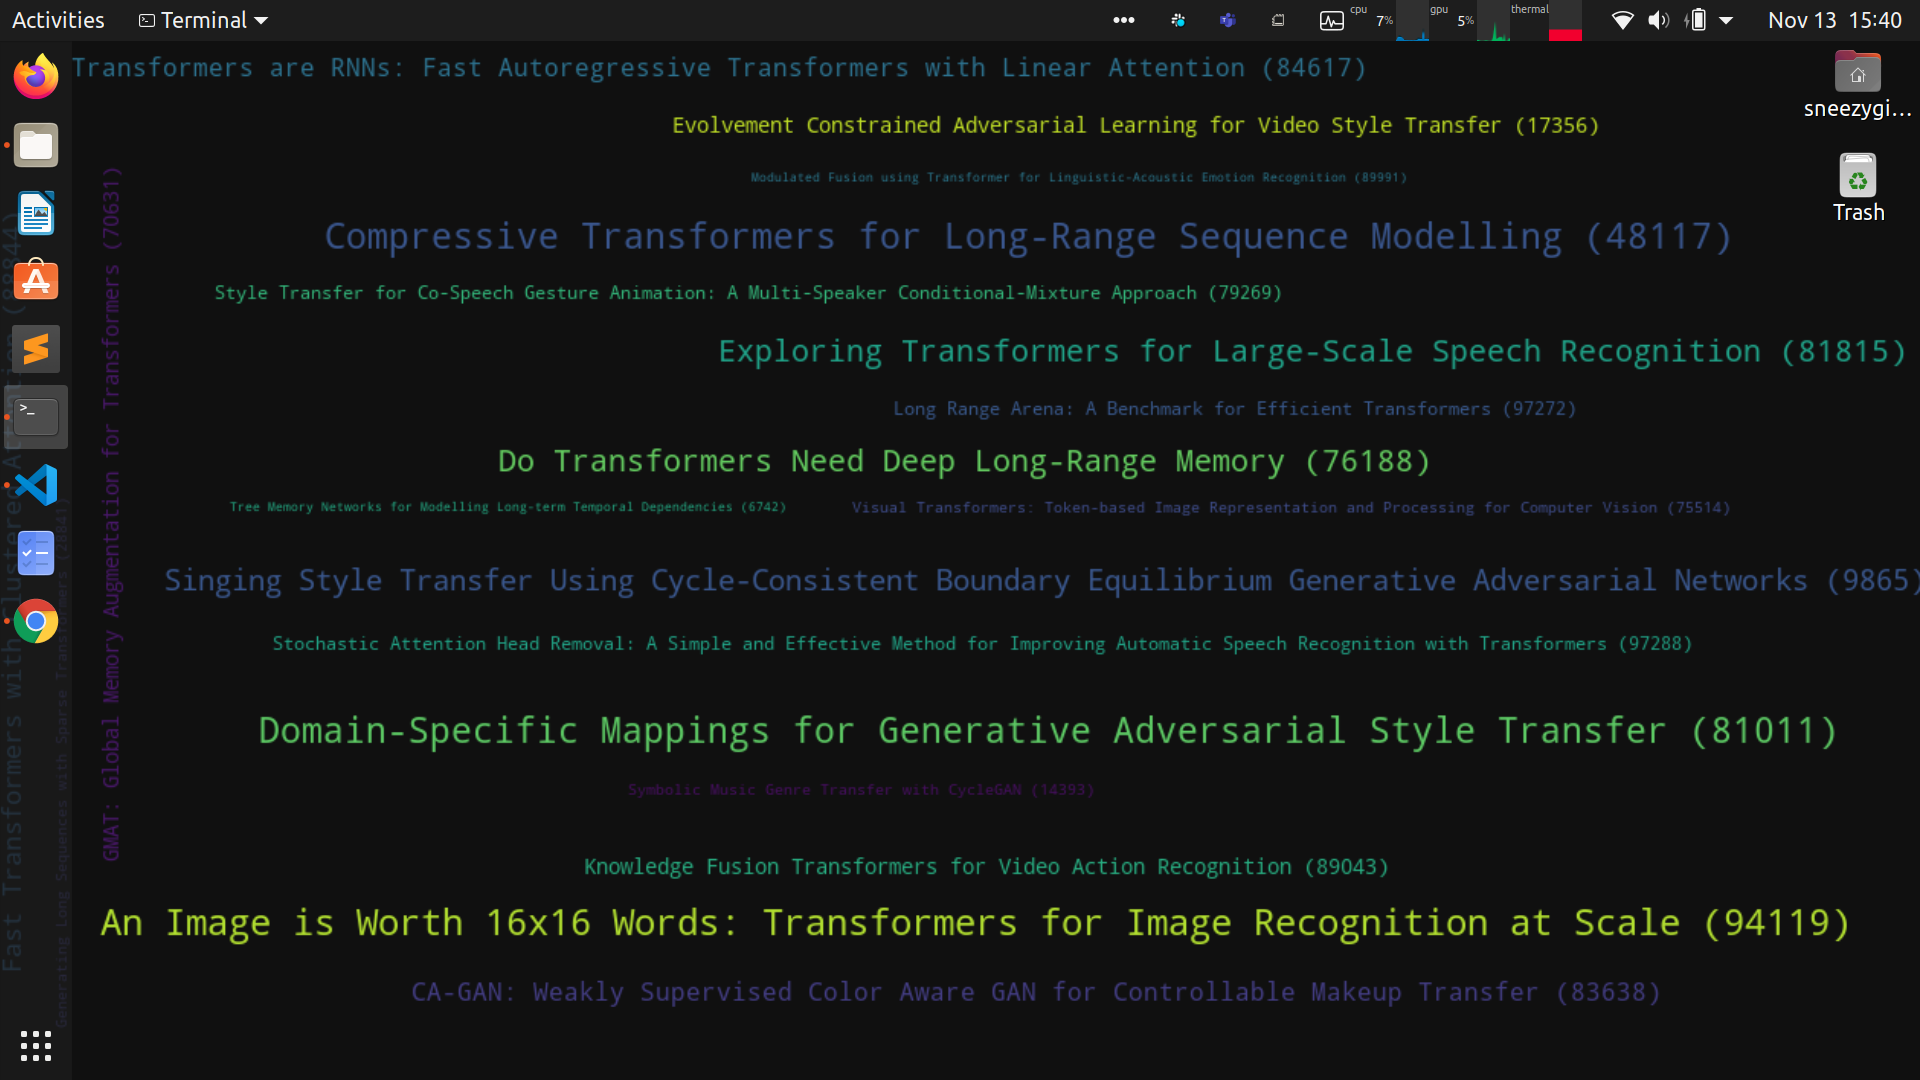The height and width of the screenshot is (1080, 1920).
Task: Launch the Files manager in dock
Action: [x=36, y=146]
